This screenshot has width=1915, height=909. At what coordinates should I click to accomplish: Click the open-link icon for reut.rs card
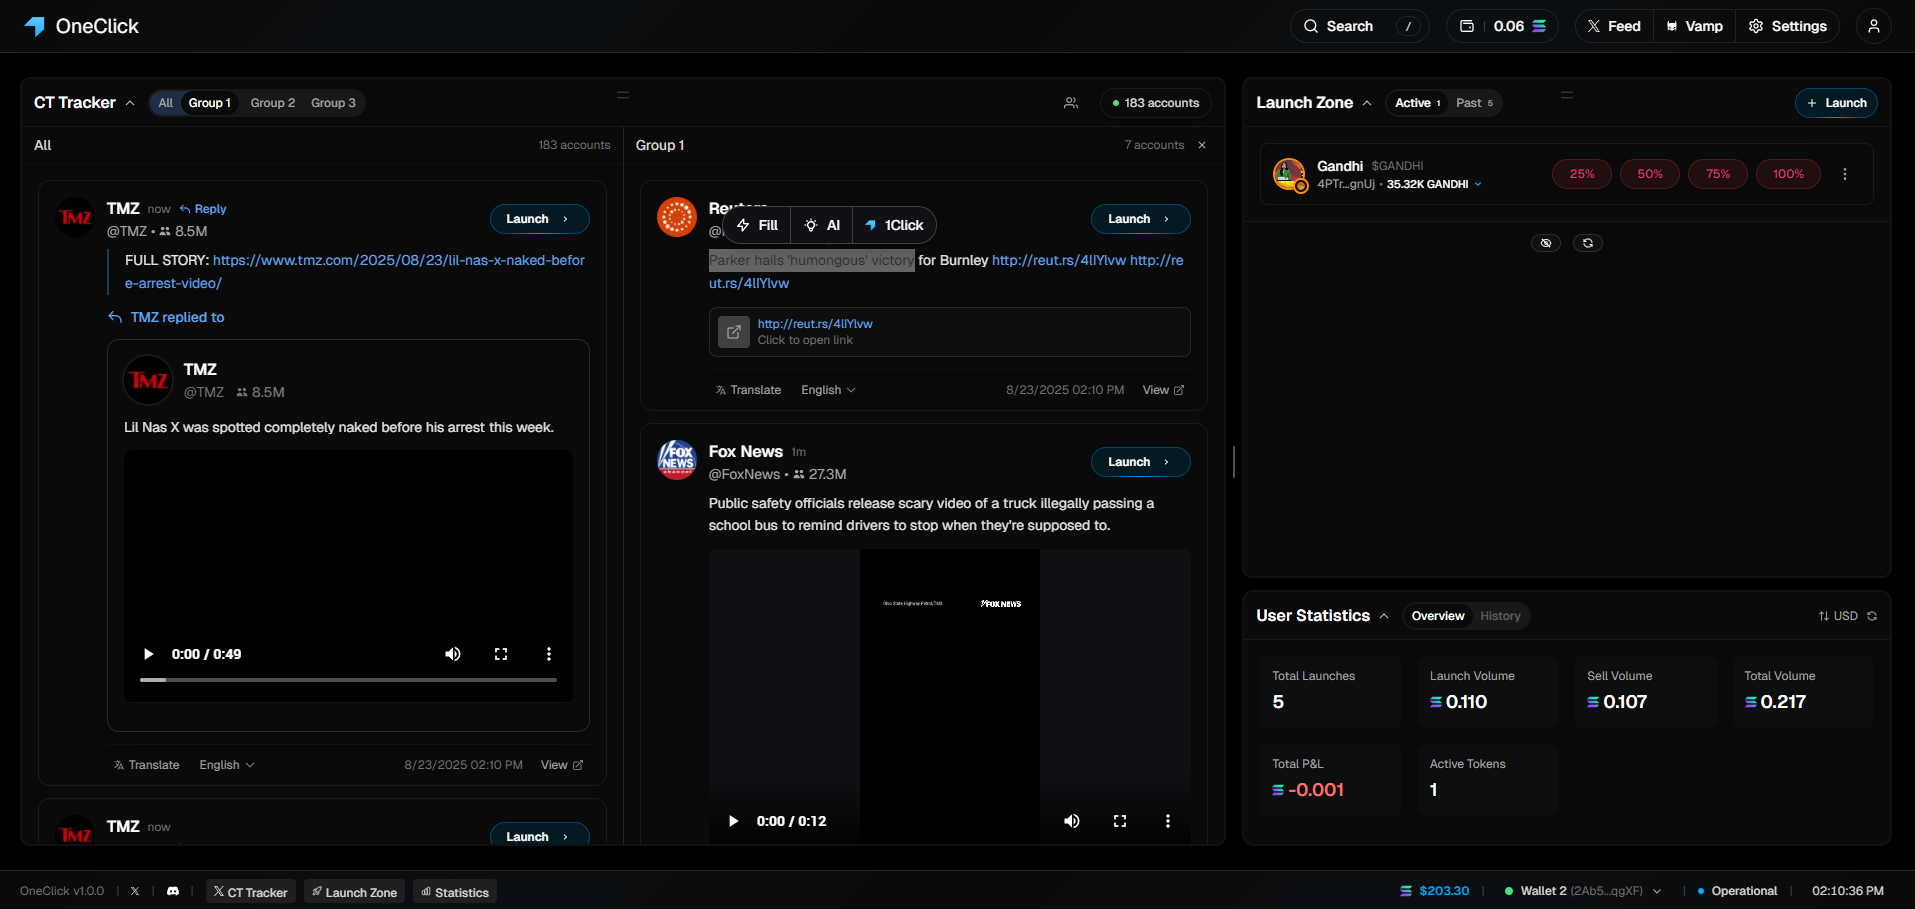coord(734,332)
